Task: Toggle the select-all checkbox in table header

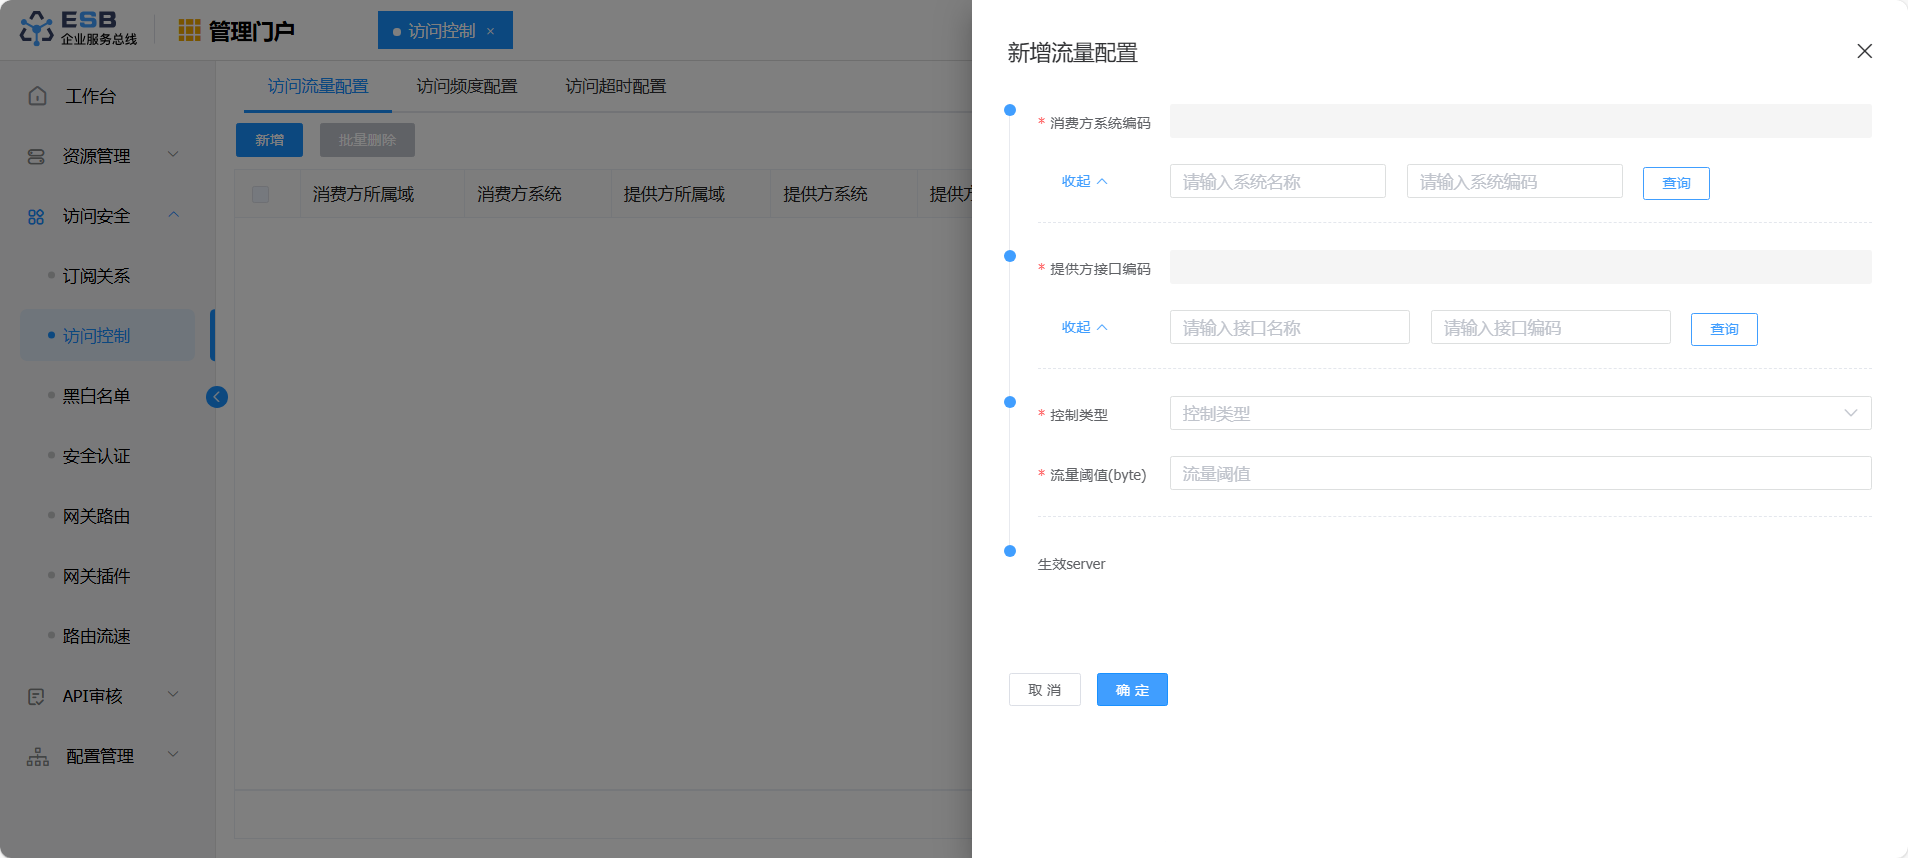Action: (261, 194)
